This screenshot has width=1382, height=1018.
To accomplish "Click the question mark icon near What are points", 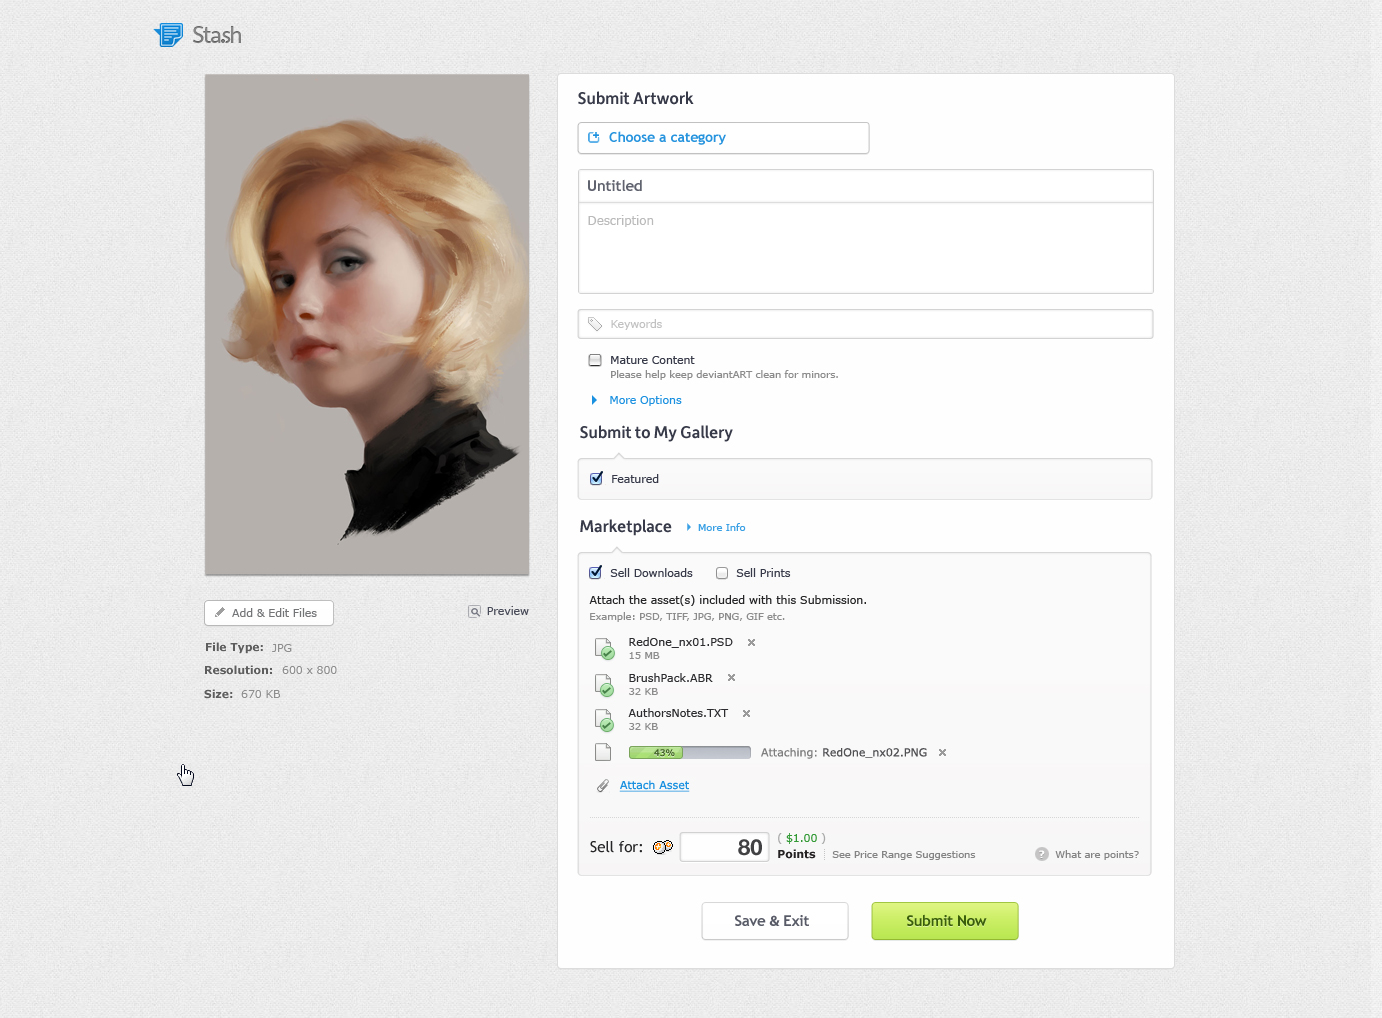I will point(1042,854).
